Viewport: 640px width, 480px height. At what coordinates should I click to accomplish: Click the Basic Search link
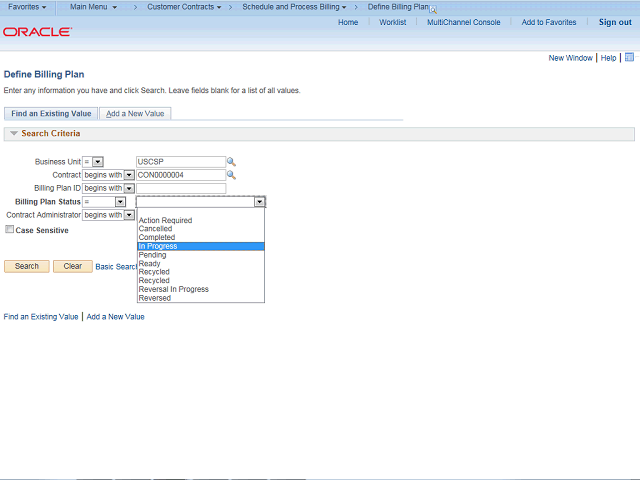116,267
